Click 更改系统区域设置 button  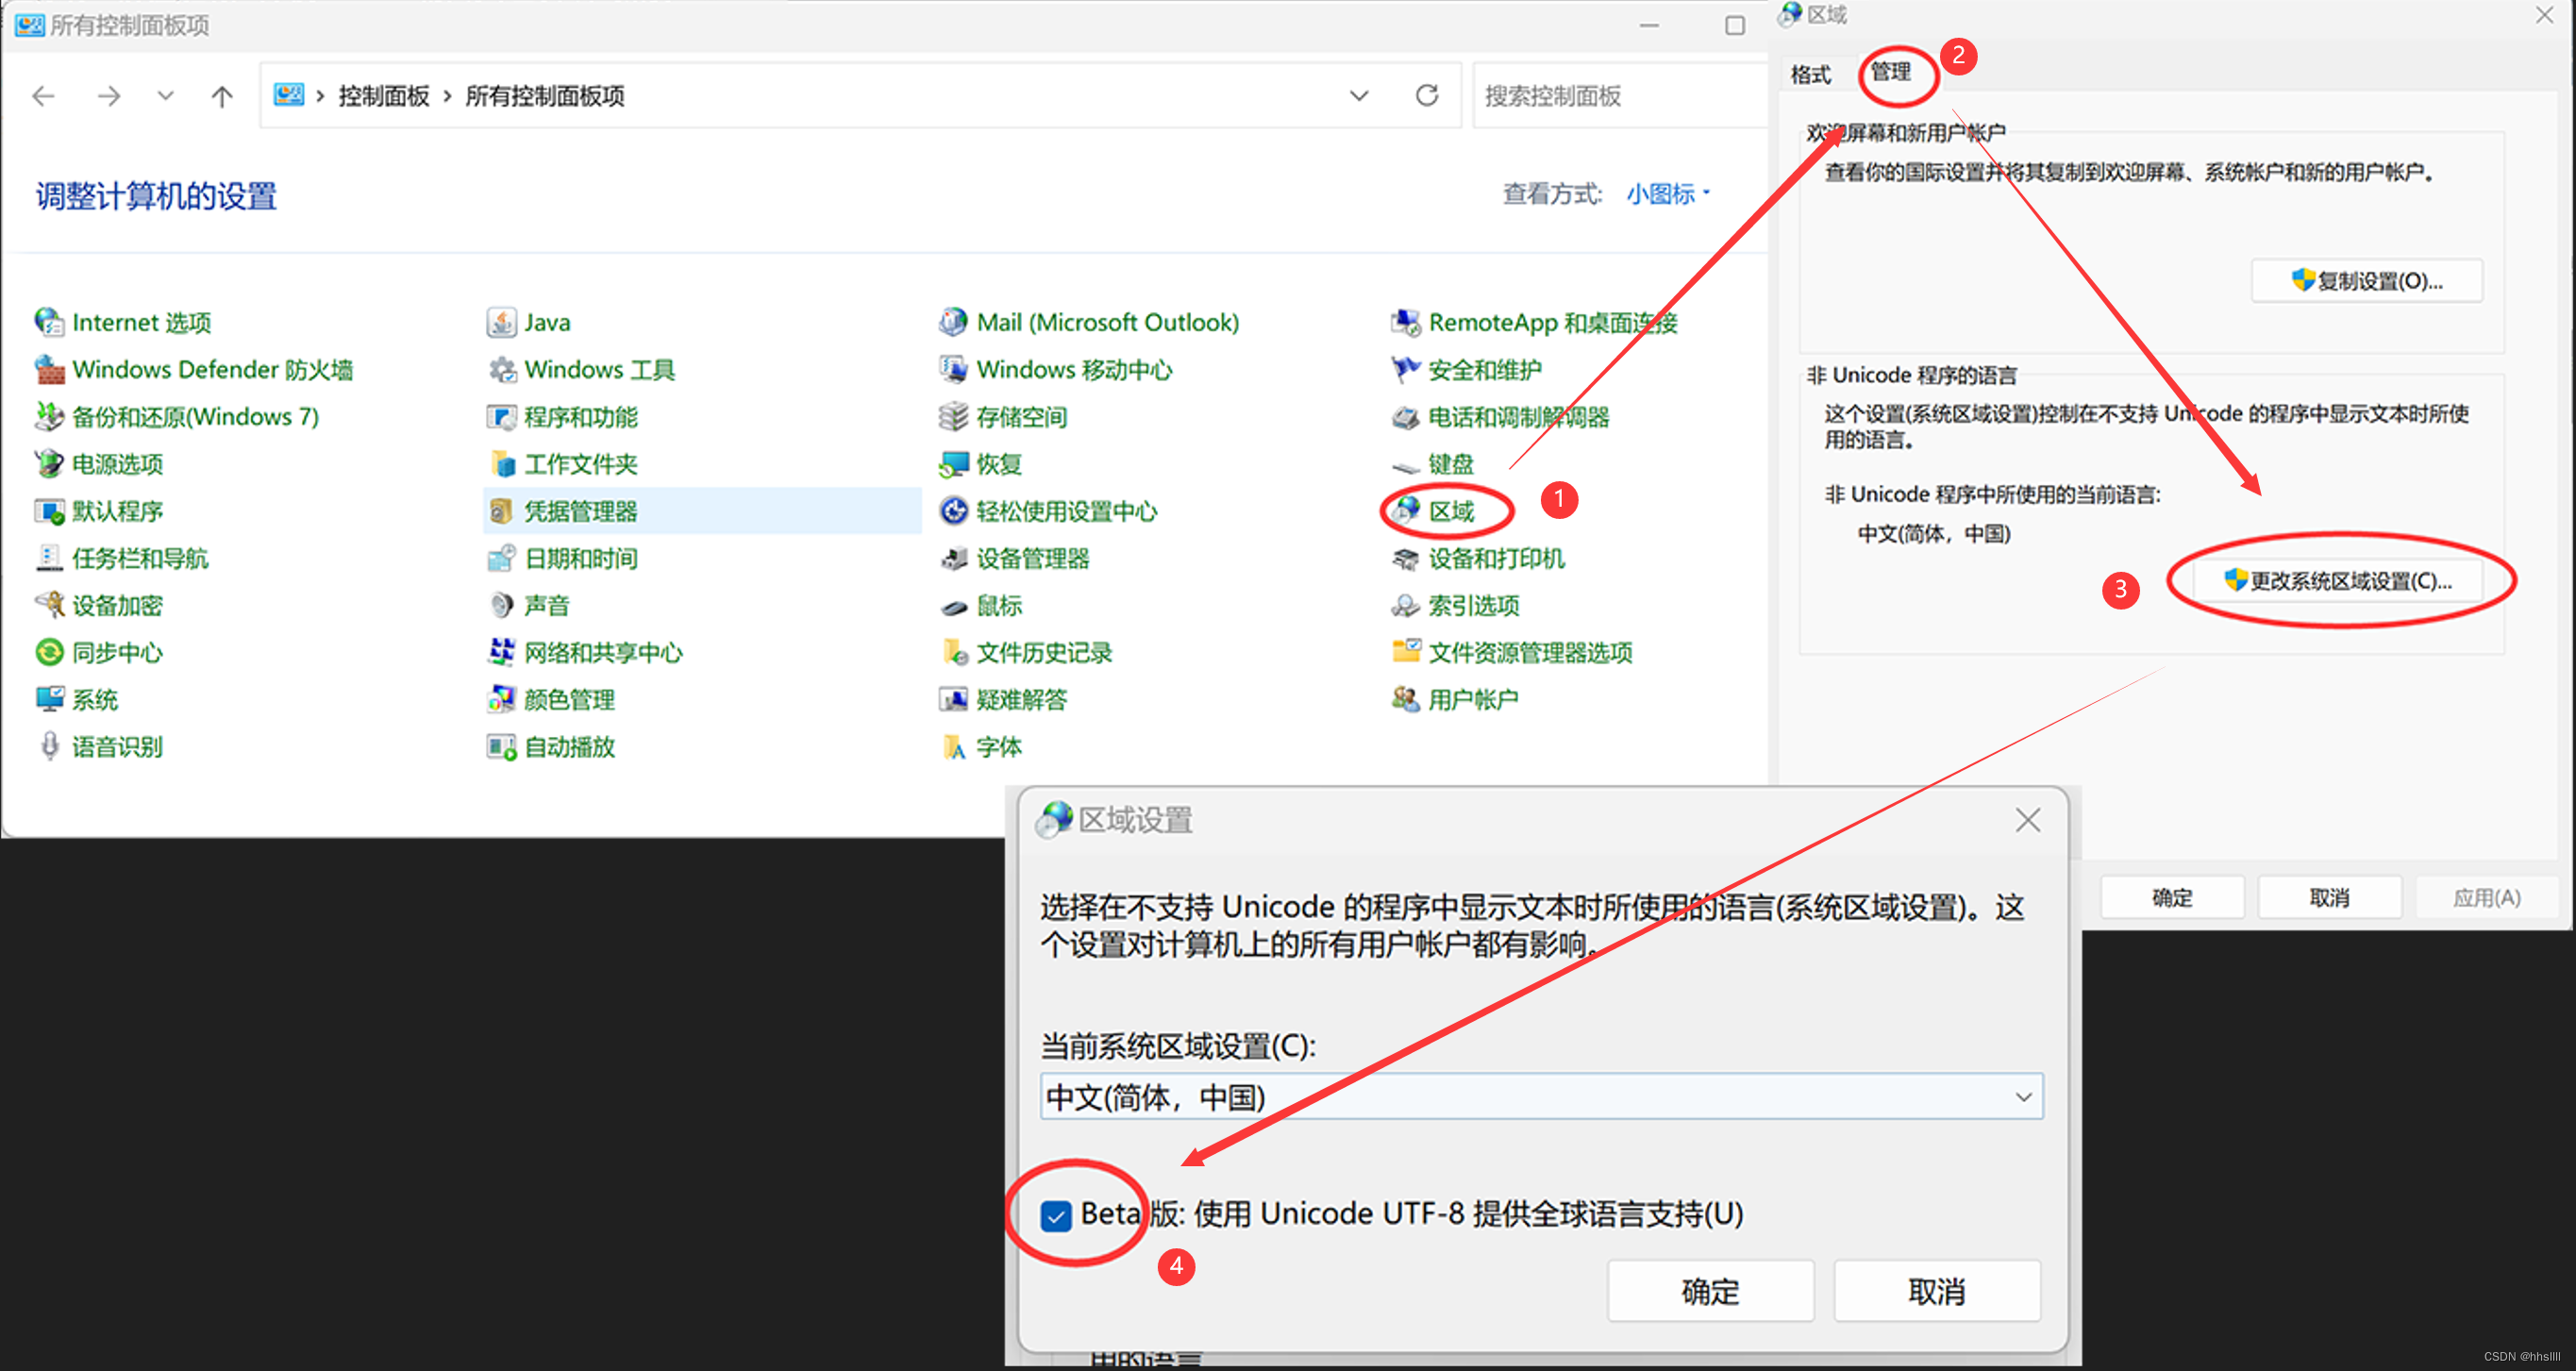2337,581
